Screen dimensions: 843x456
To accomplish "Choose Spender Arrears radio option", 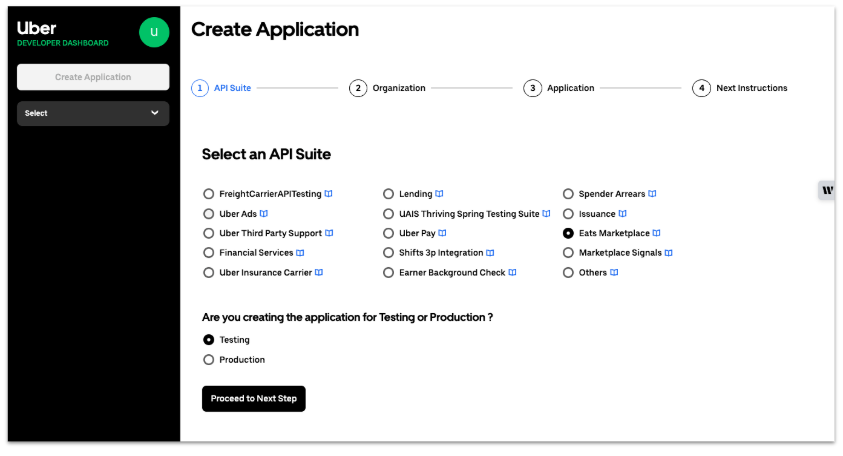I will 568,194.
